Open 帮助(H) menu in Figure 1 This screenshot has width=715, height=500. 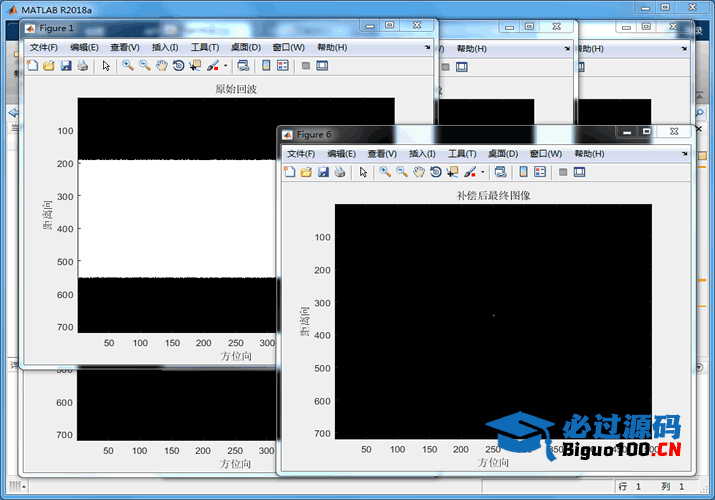tap(332, 47)
